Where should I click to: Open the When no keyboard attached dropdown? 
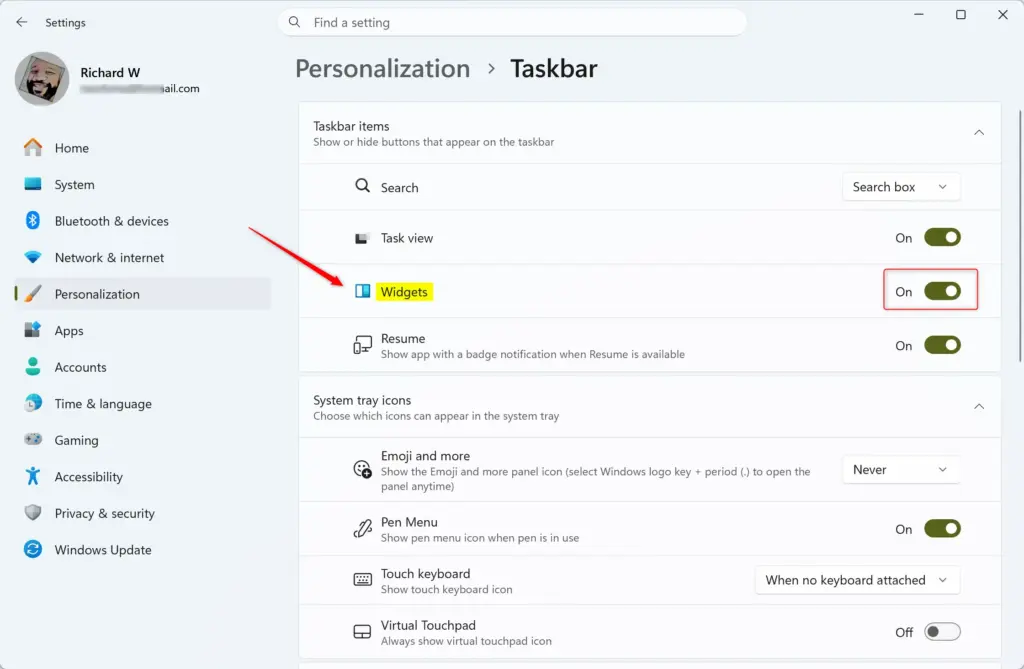pyautogui.click(x=857, y=580)
